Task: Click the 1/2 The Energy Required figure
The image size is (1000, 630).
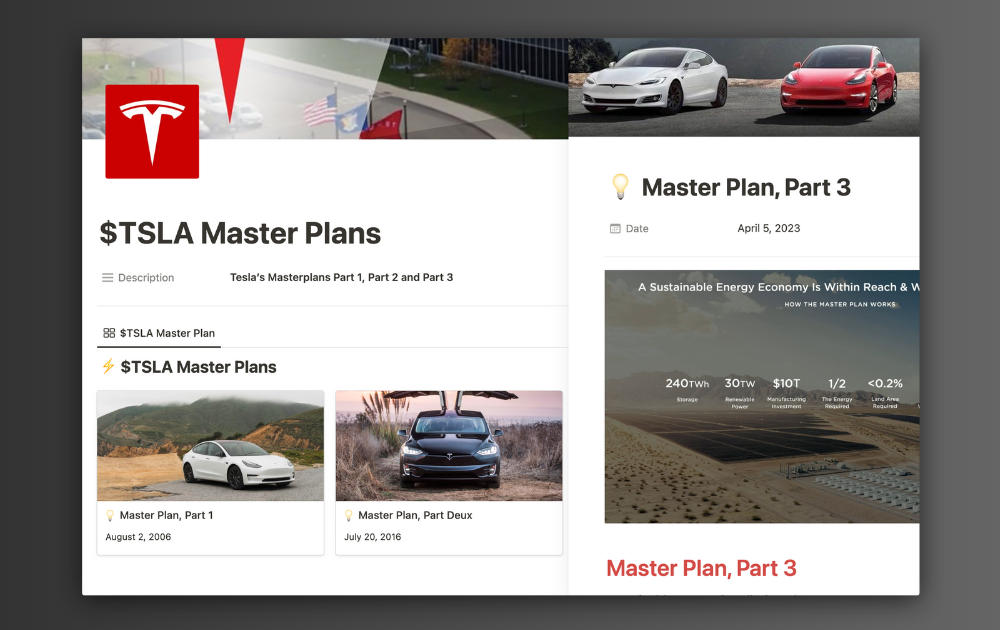Action: (837, 392)
